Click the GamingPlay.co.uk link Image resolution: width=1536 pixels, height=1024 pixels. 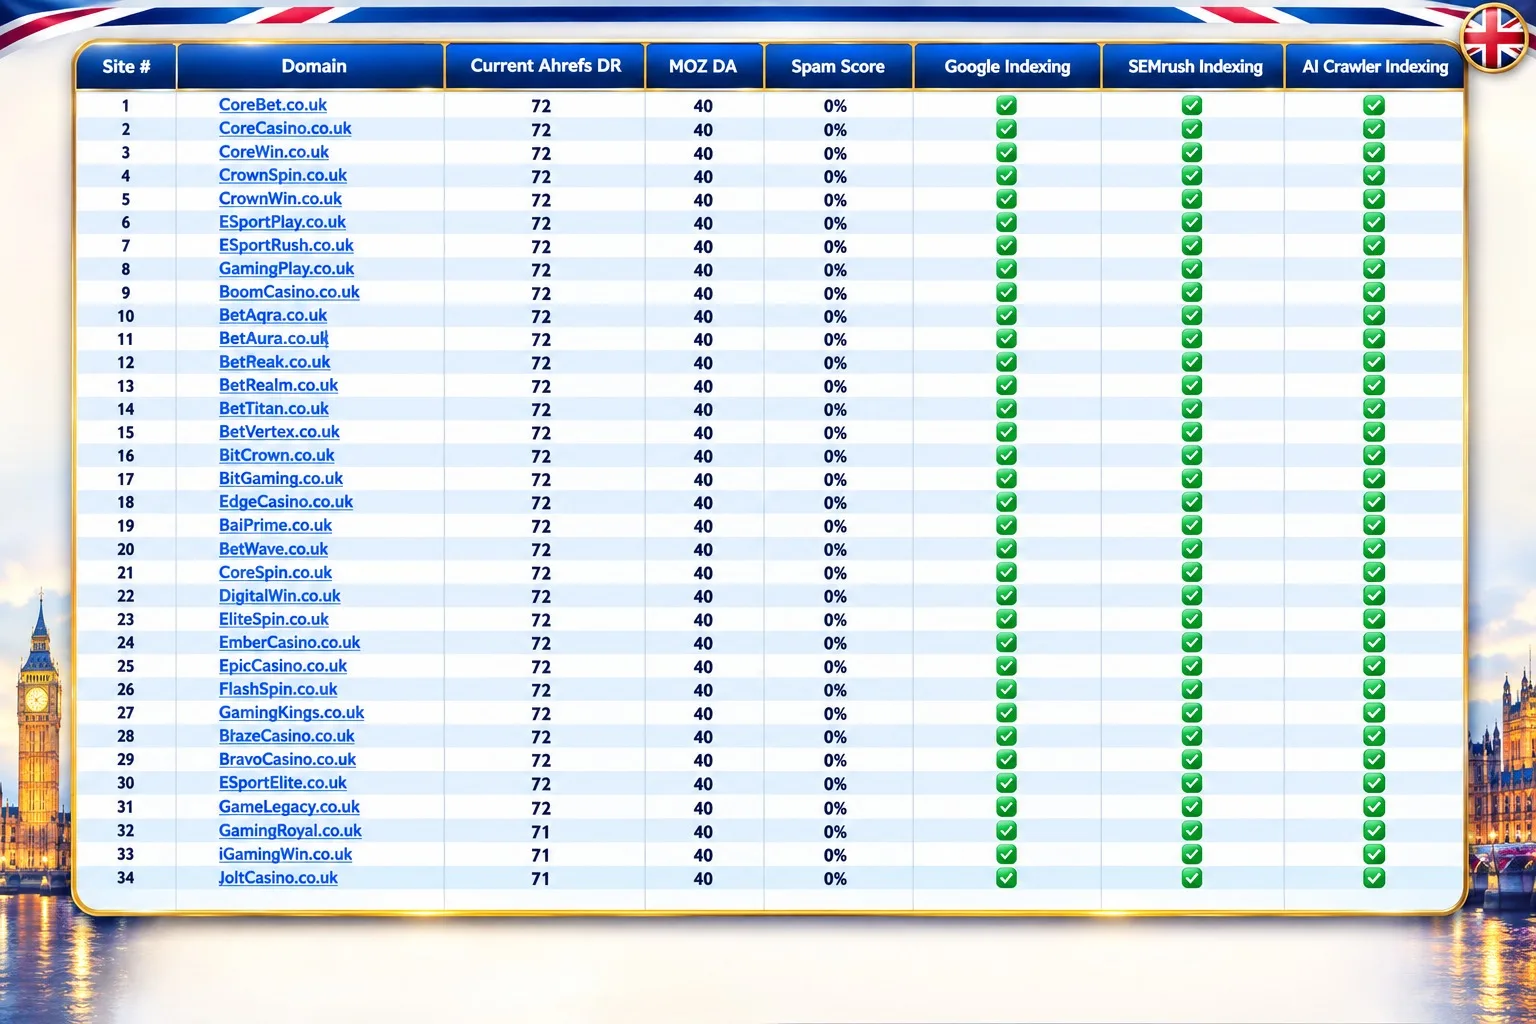click(x=286, y=269)
